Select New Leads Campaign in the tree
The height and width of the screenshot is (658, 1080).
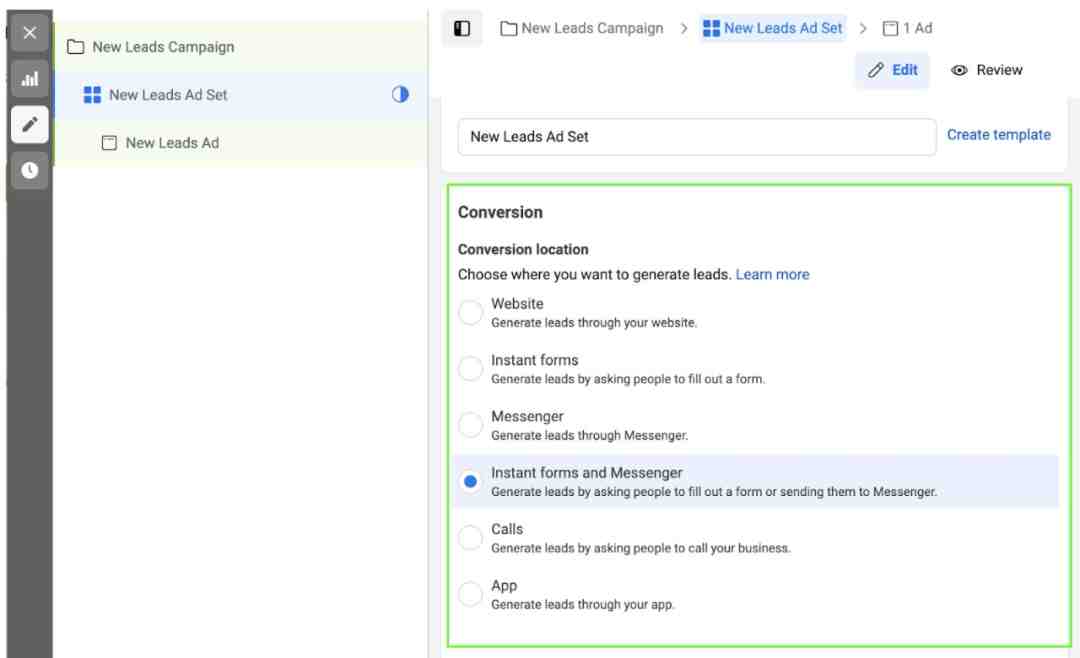pyautogui.click(x=240, y=47)
